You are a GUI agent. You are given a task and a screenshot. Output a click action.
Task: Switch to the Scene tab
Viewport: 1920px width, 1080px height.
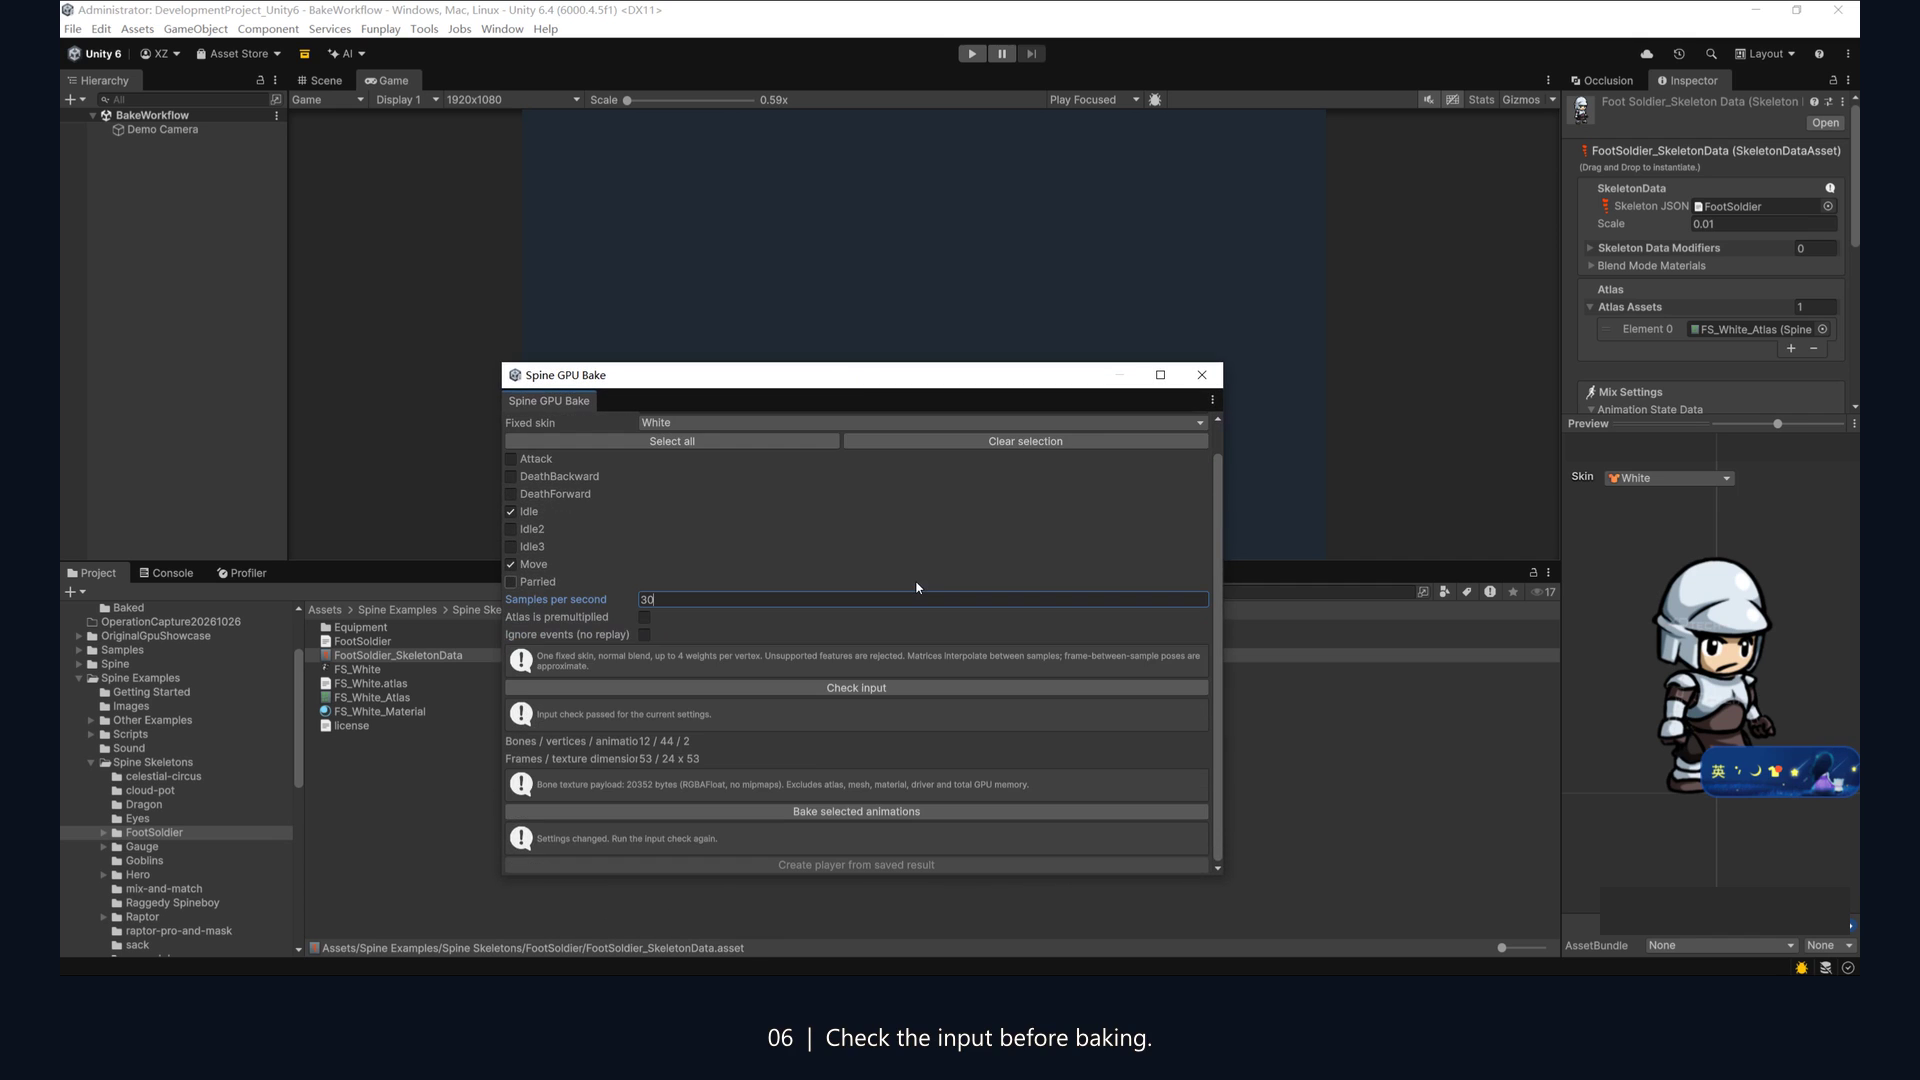[319, 81]
